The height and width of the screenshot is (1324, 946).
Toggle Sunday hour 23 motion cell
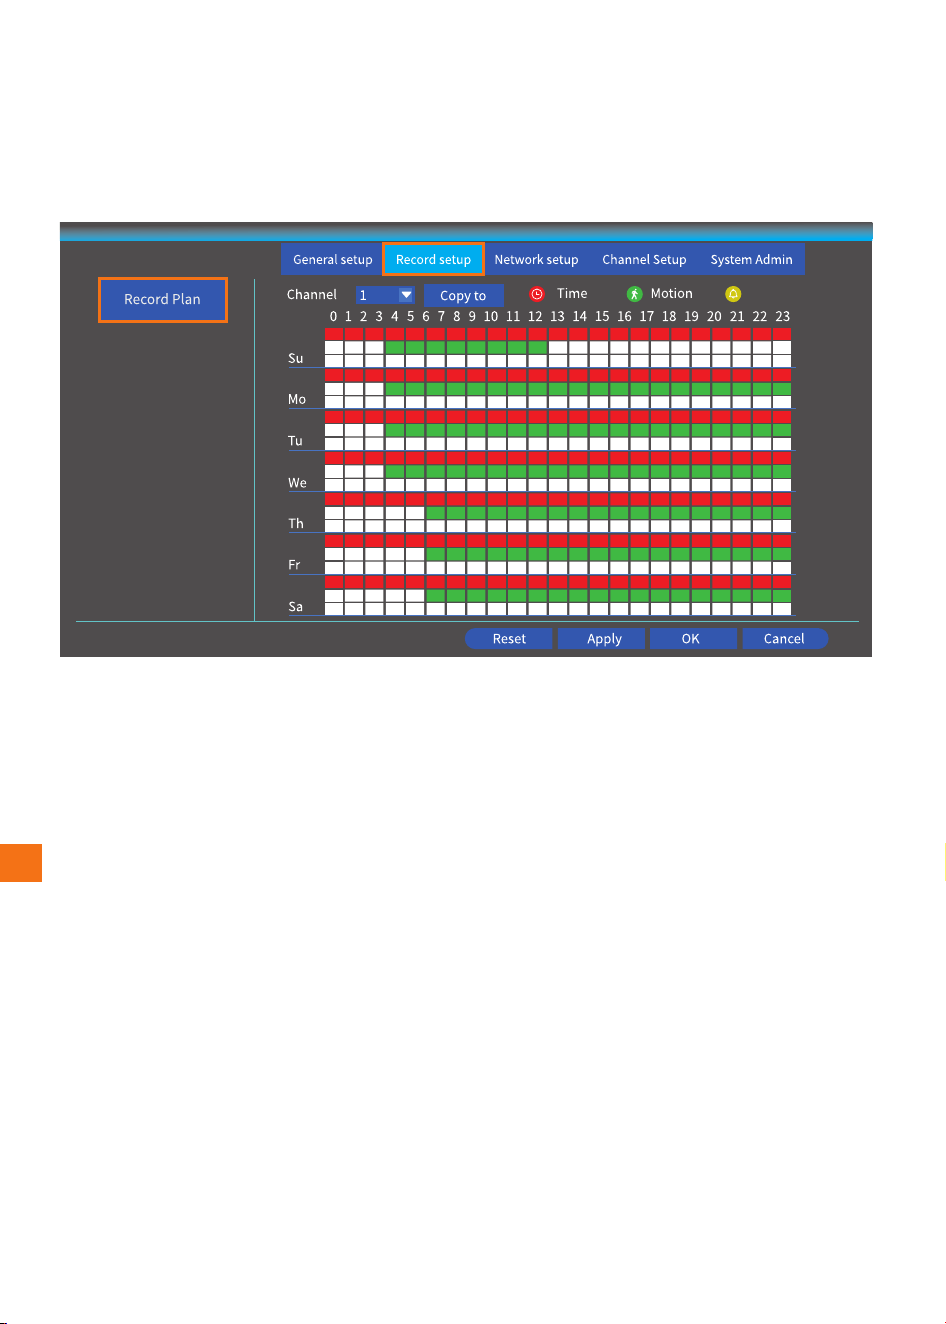pyautogui.click(x=782, y=347)
